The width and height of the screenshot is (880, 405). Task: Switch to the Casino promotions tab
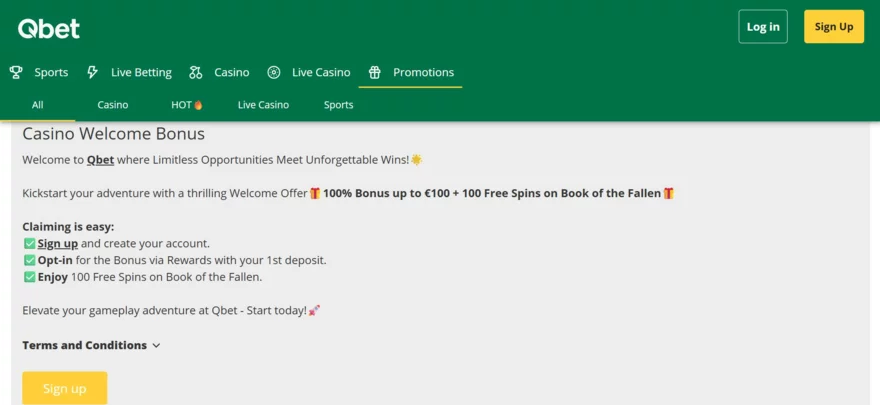point(113,105)
